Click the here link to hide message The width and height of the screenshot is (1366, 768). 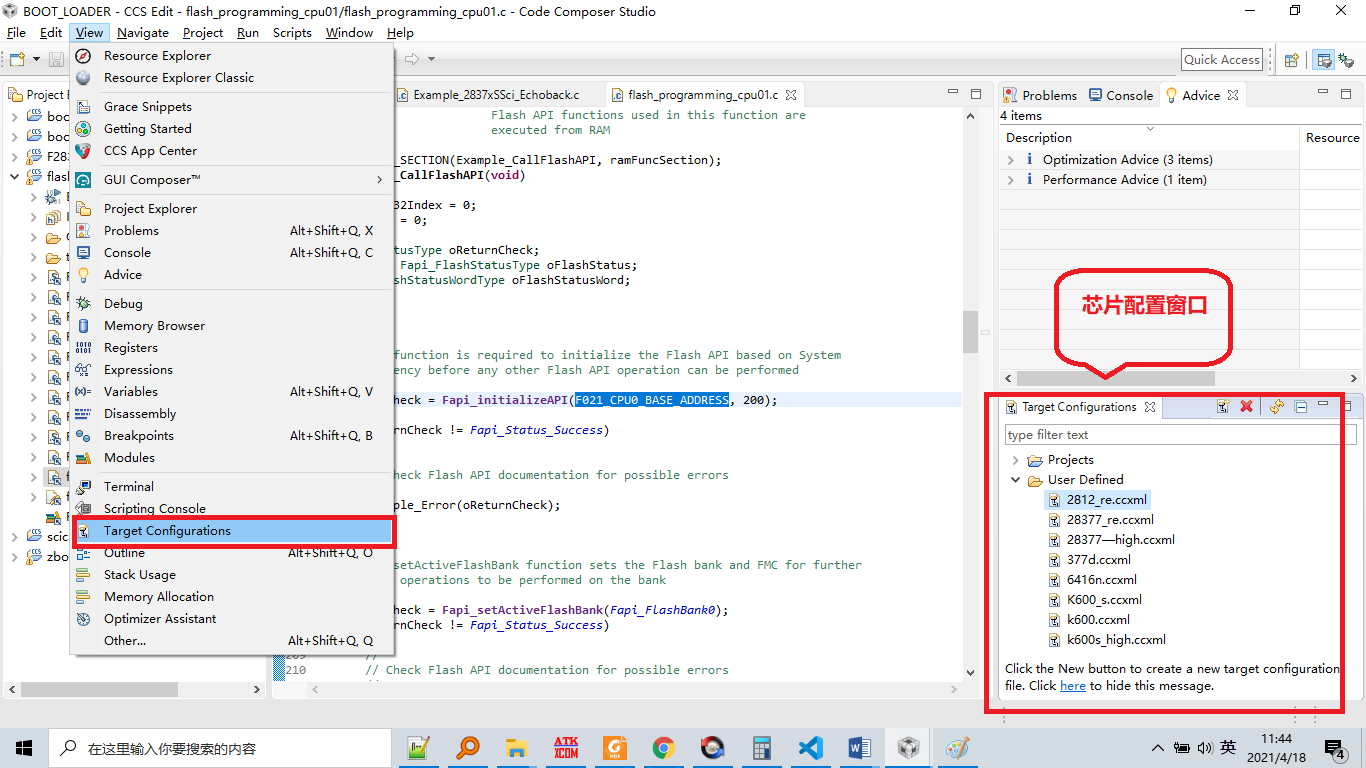tap(1074, 686)
